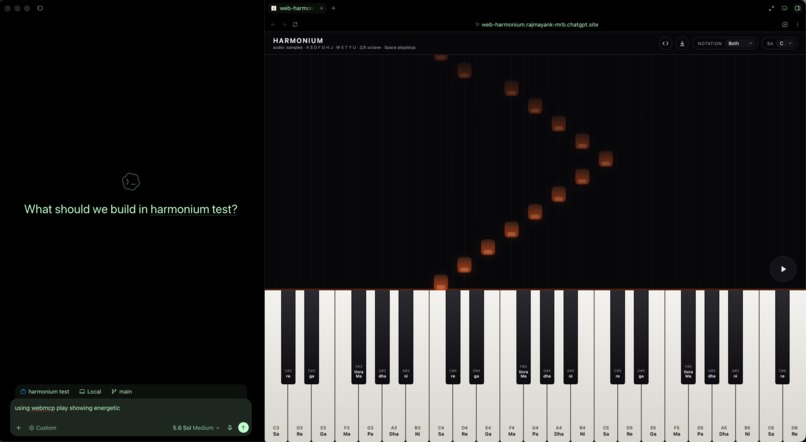Click the expand pane diagonal arrows icon
Screen dimensions: 806x442
point(771,8)
